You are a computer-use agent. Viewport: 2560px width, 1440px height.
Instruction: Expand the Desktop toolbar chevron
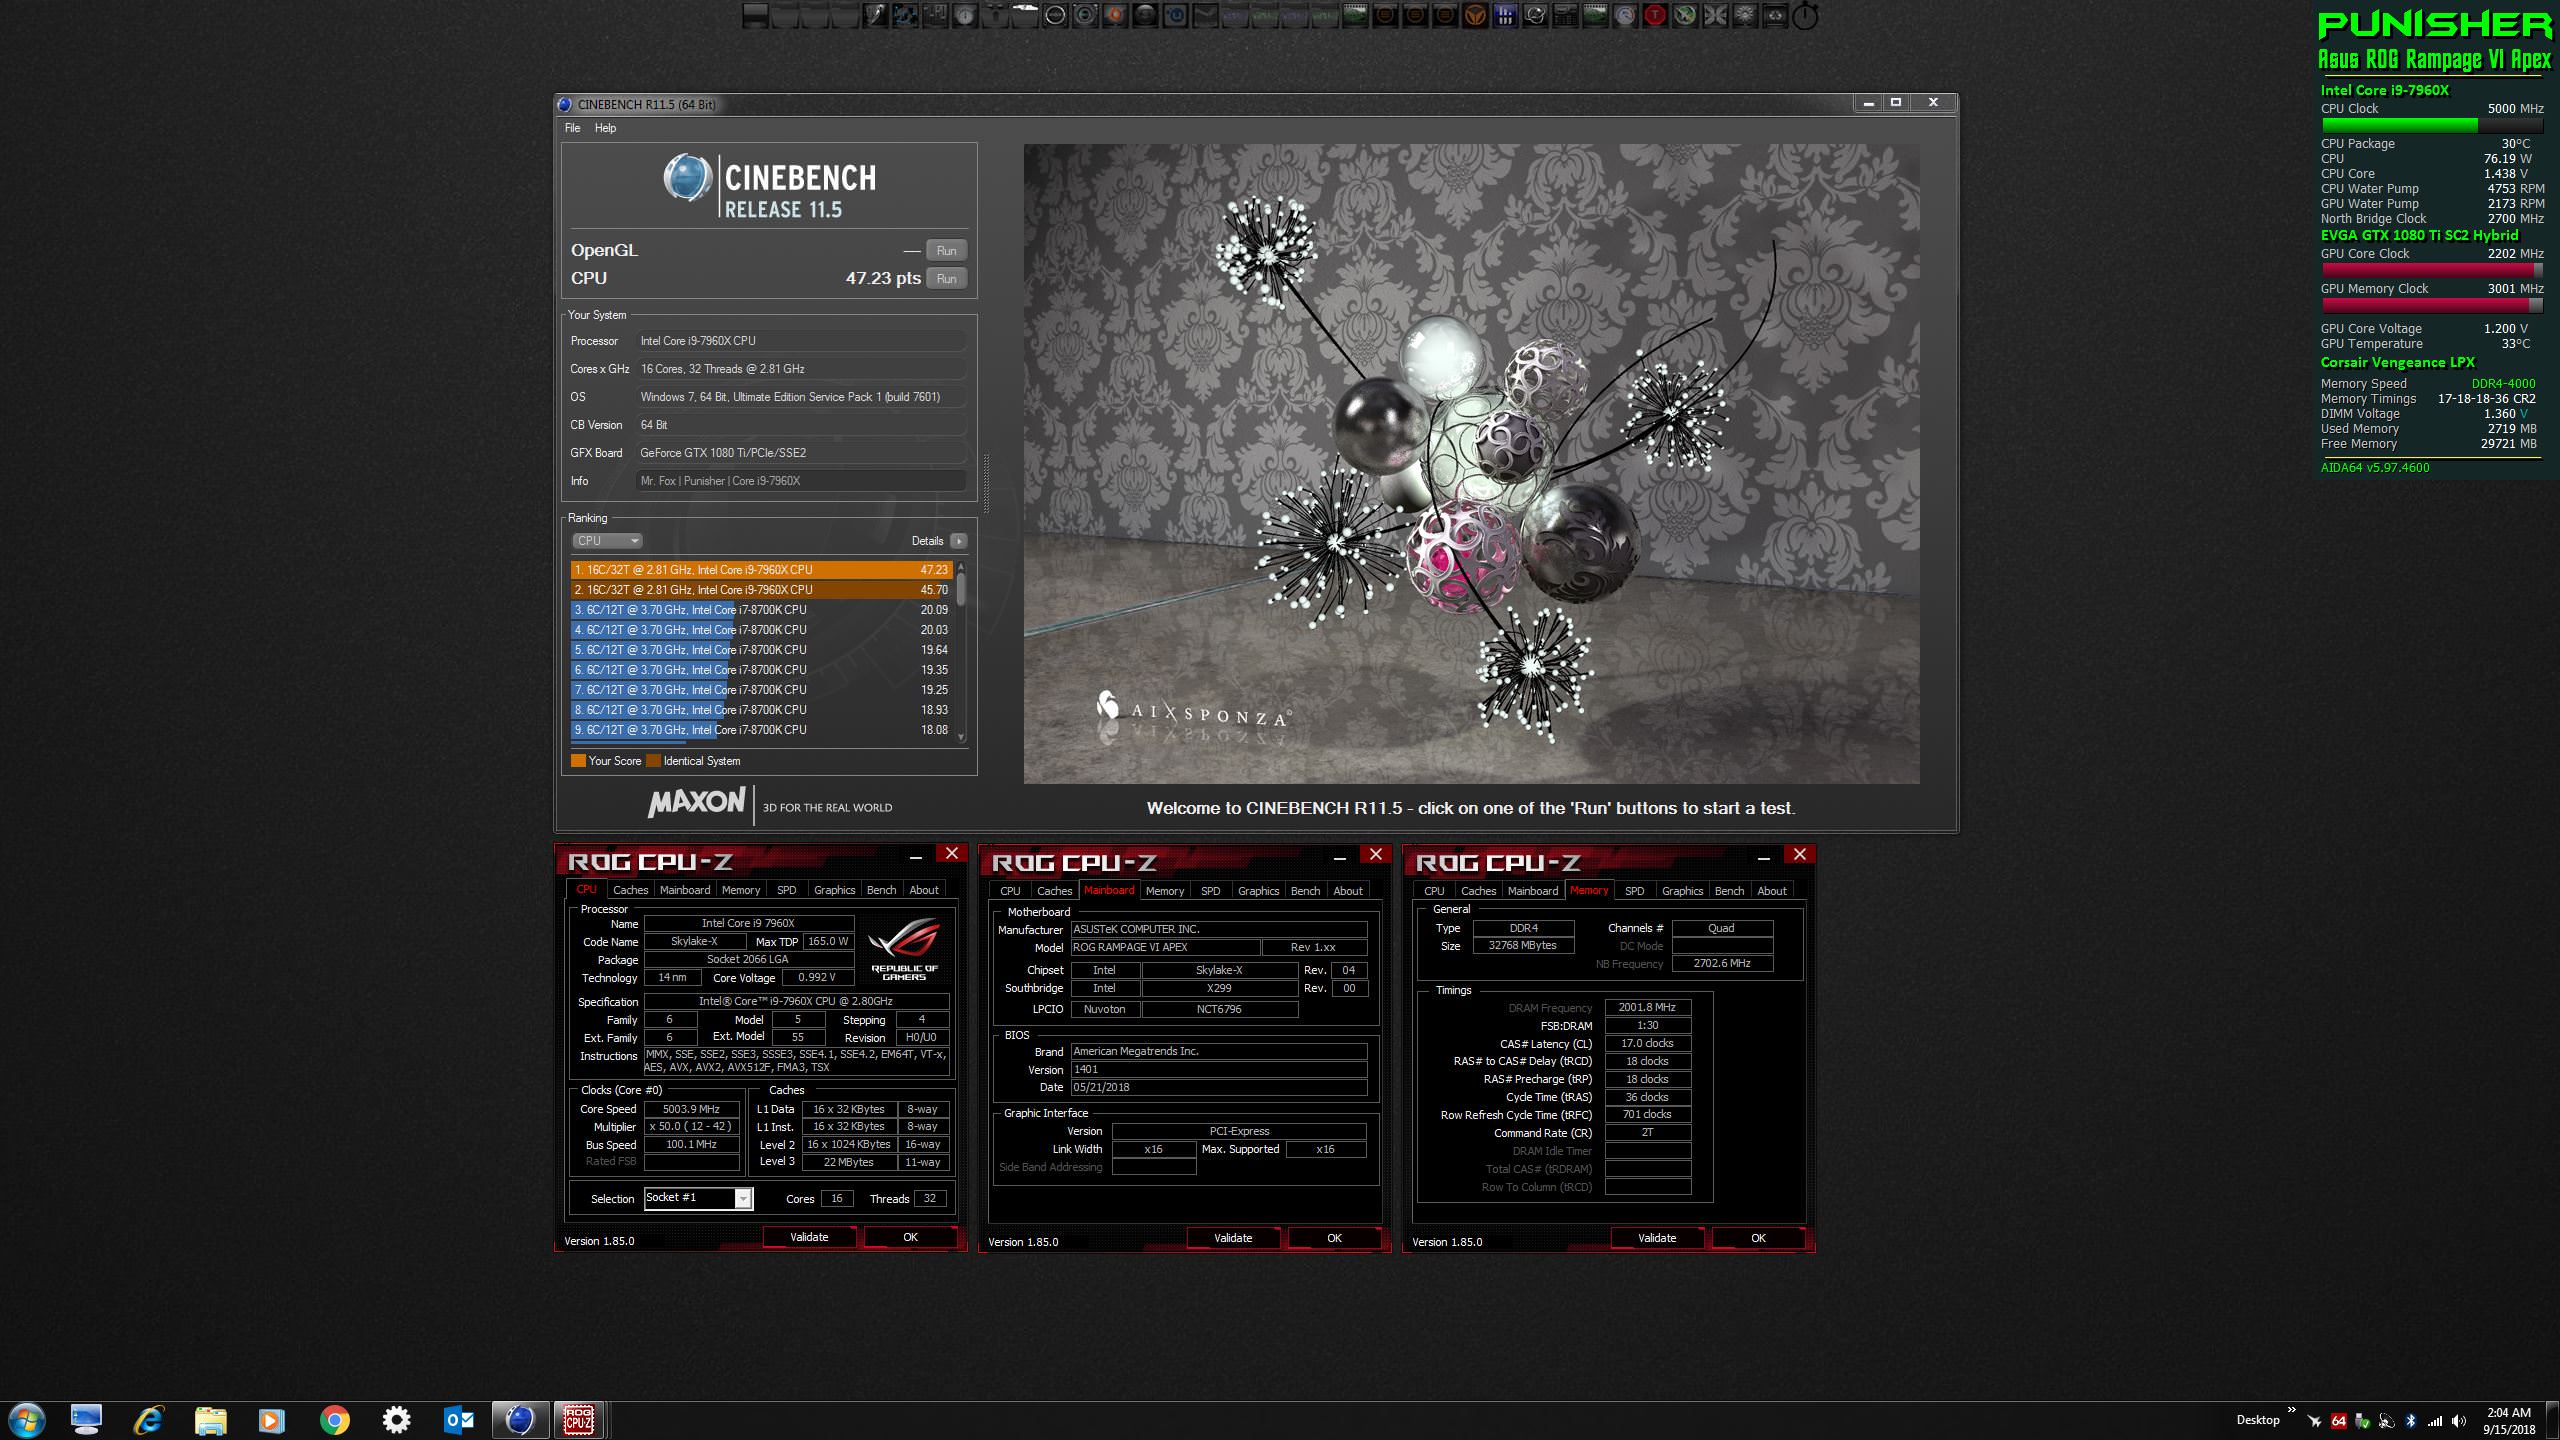click(x=2291, y=1410)
